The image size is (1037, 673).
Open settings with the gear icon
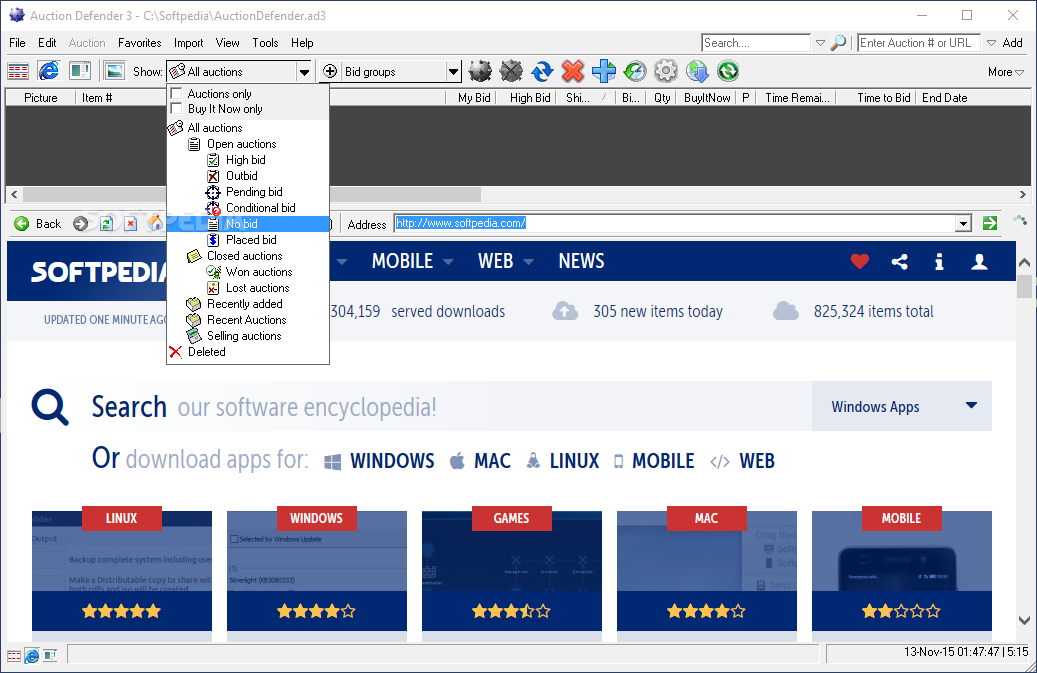click(666, 71)
